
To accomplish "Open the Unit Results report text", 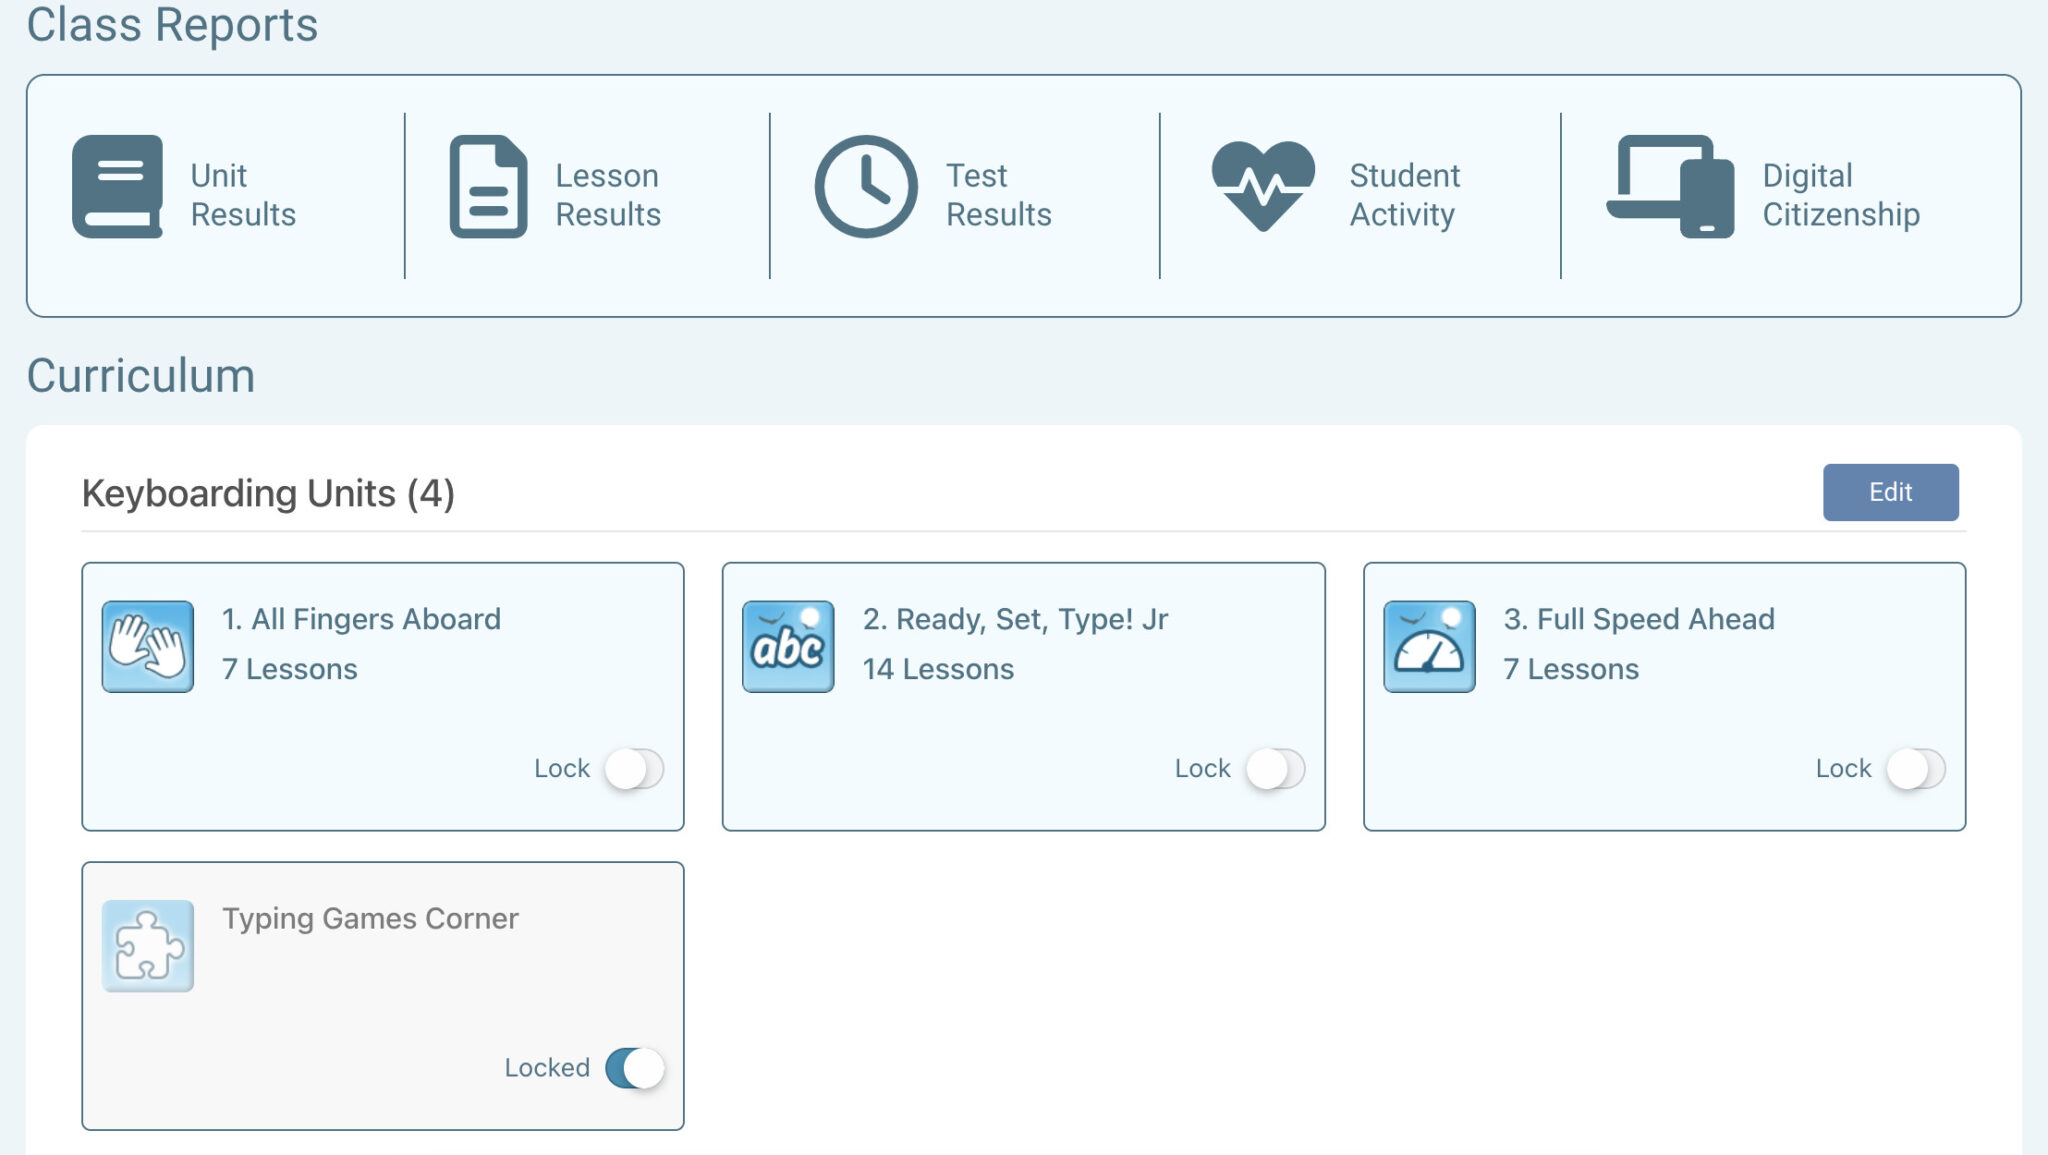I will 243,195.
